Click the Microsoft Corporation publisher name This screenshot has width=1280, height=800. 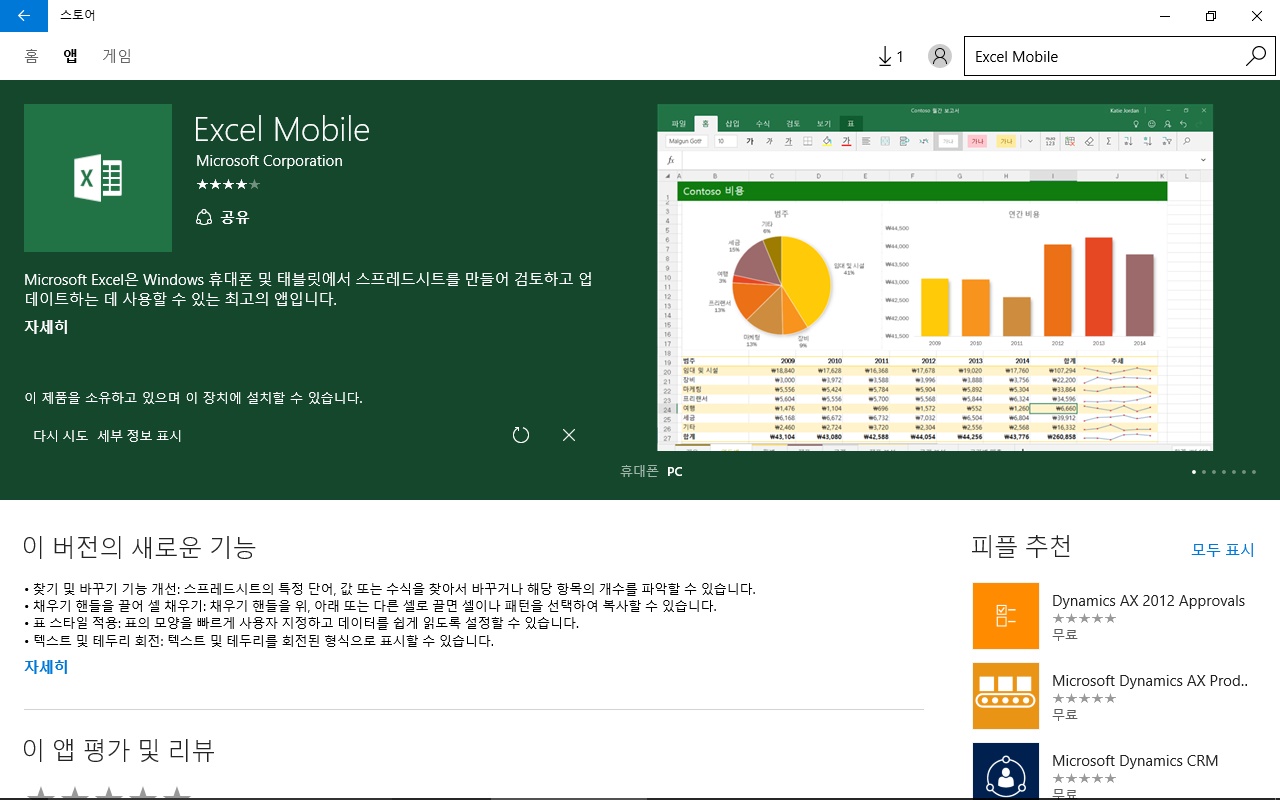point(269,161)
